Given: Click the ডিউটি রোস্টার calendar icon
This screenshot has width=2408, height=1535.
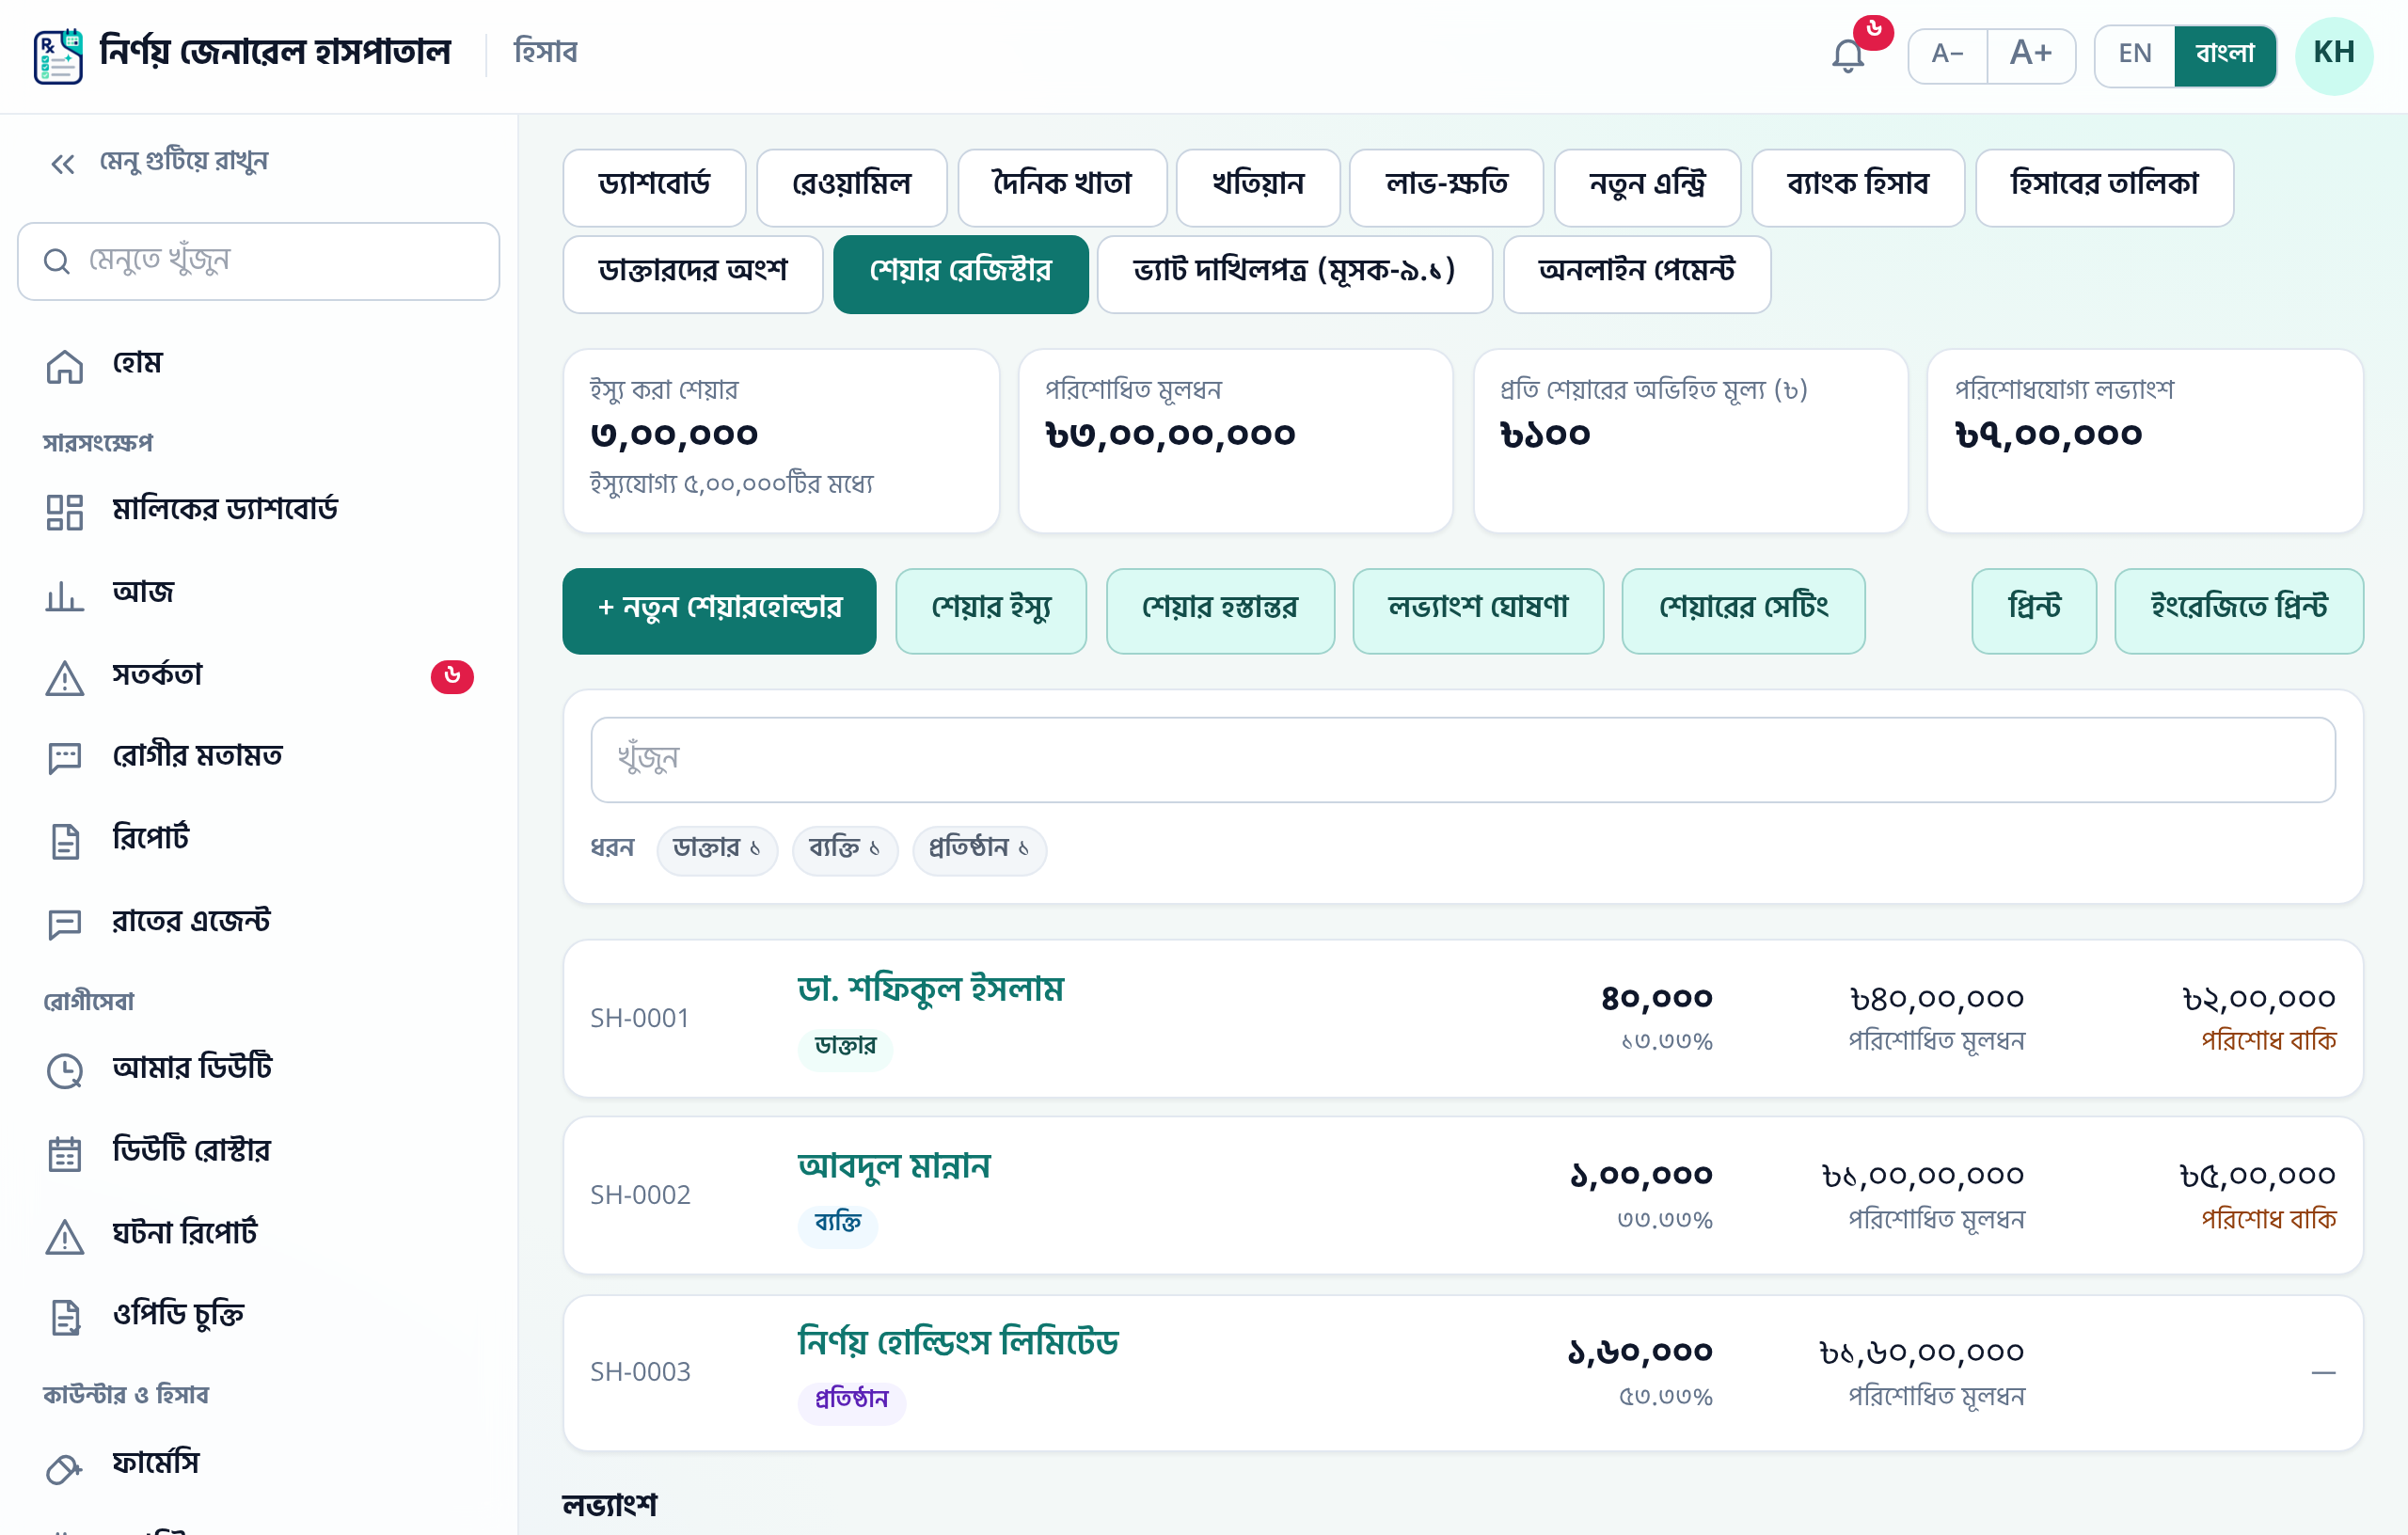Looking at the screenshot, I should [x=65, y=1153].
